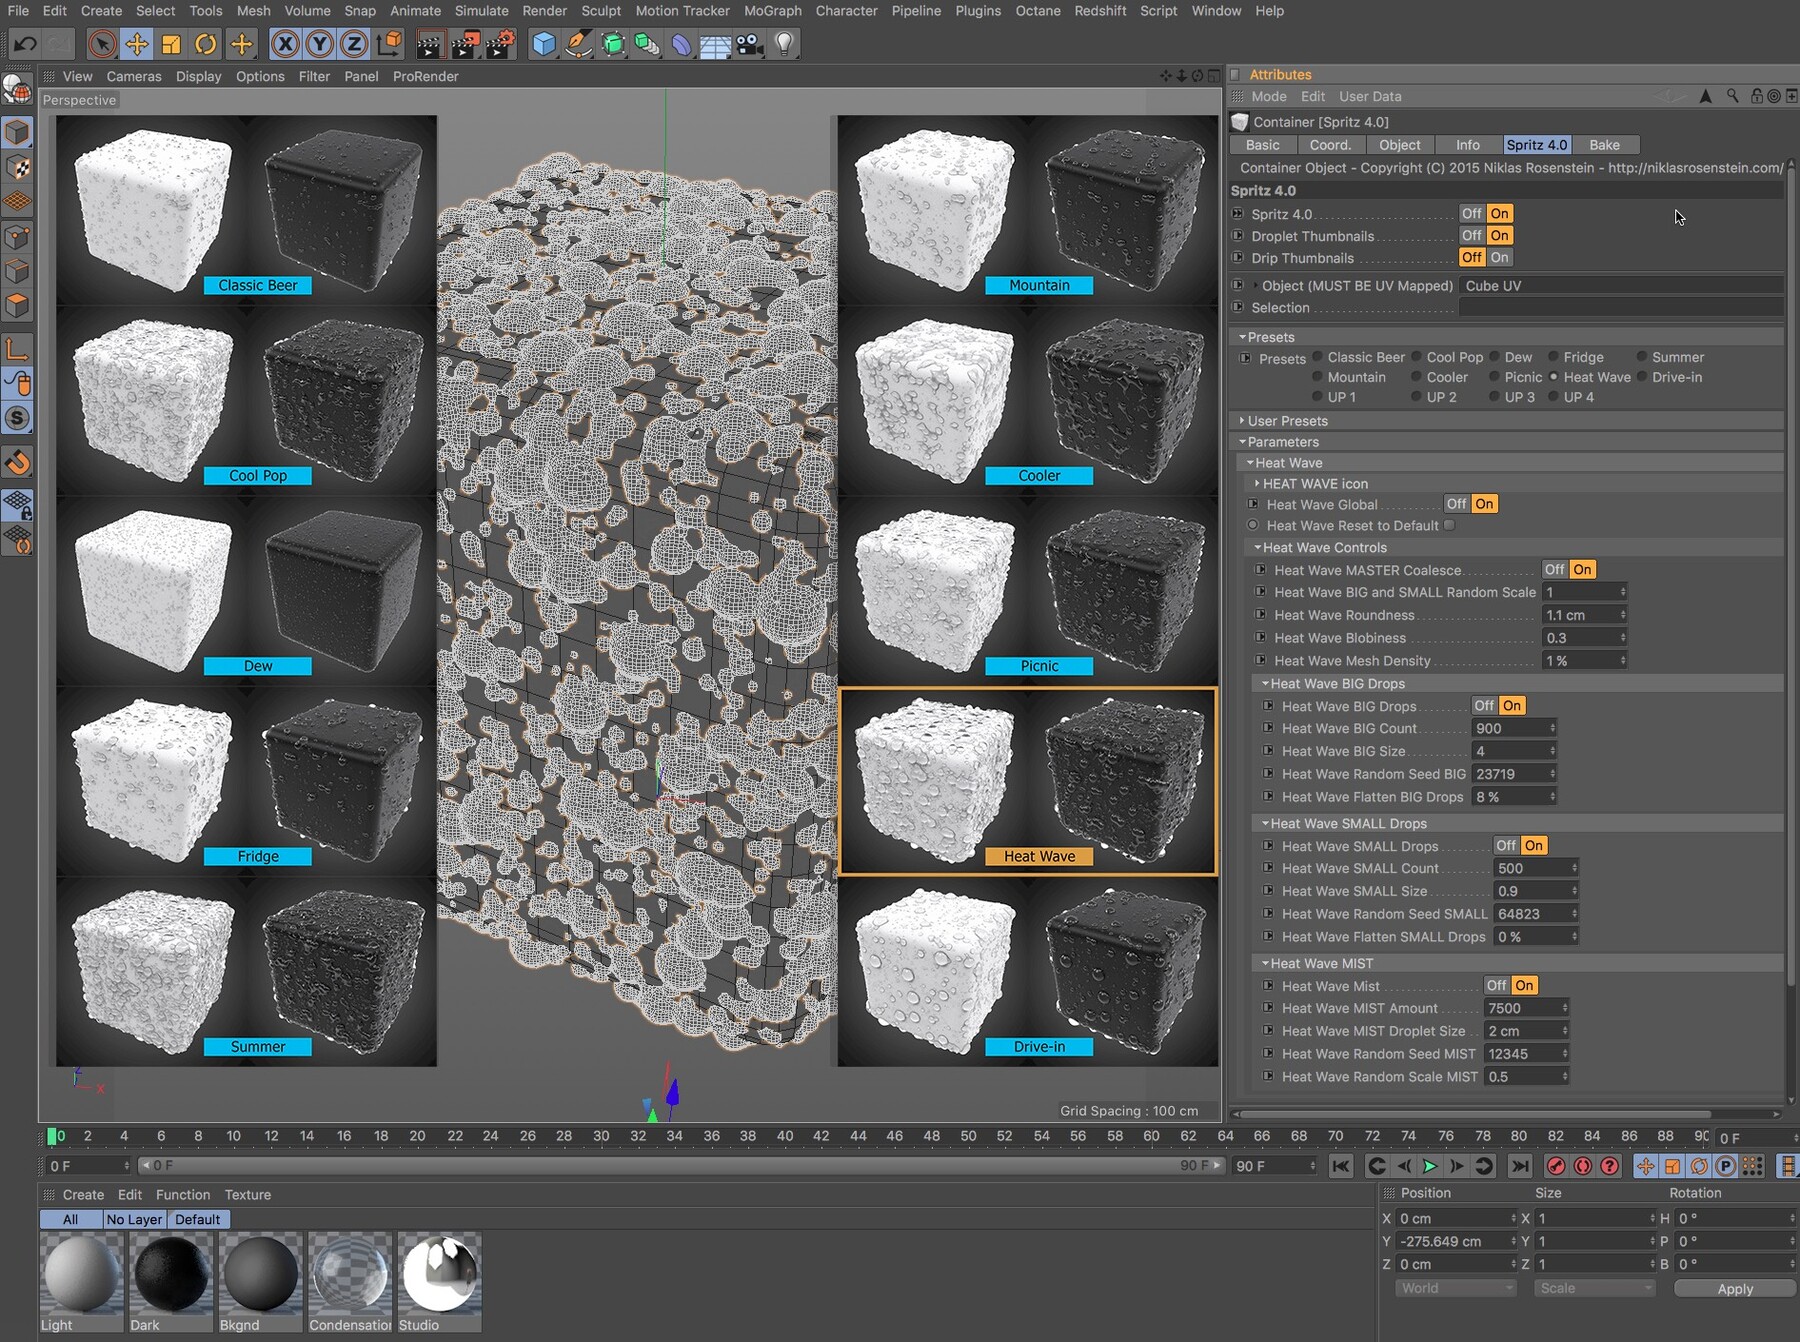The width and height of the screenshot is (1800, 1342).
Task: Click the Go to Start of timeline icon
Action: (x=1340, y=1166)
